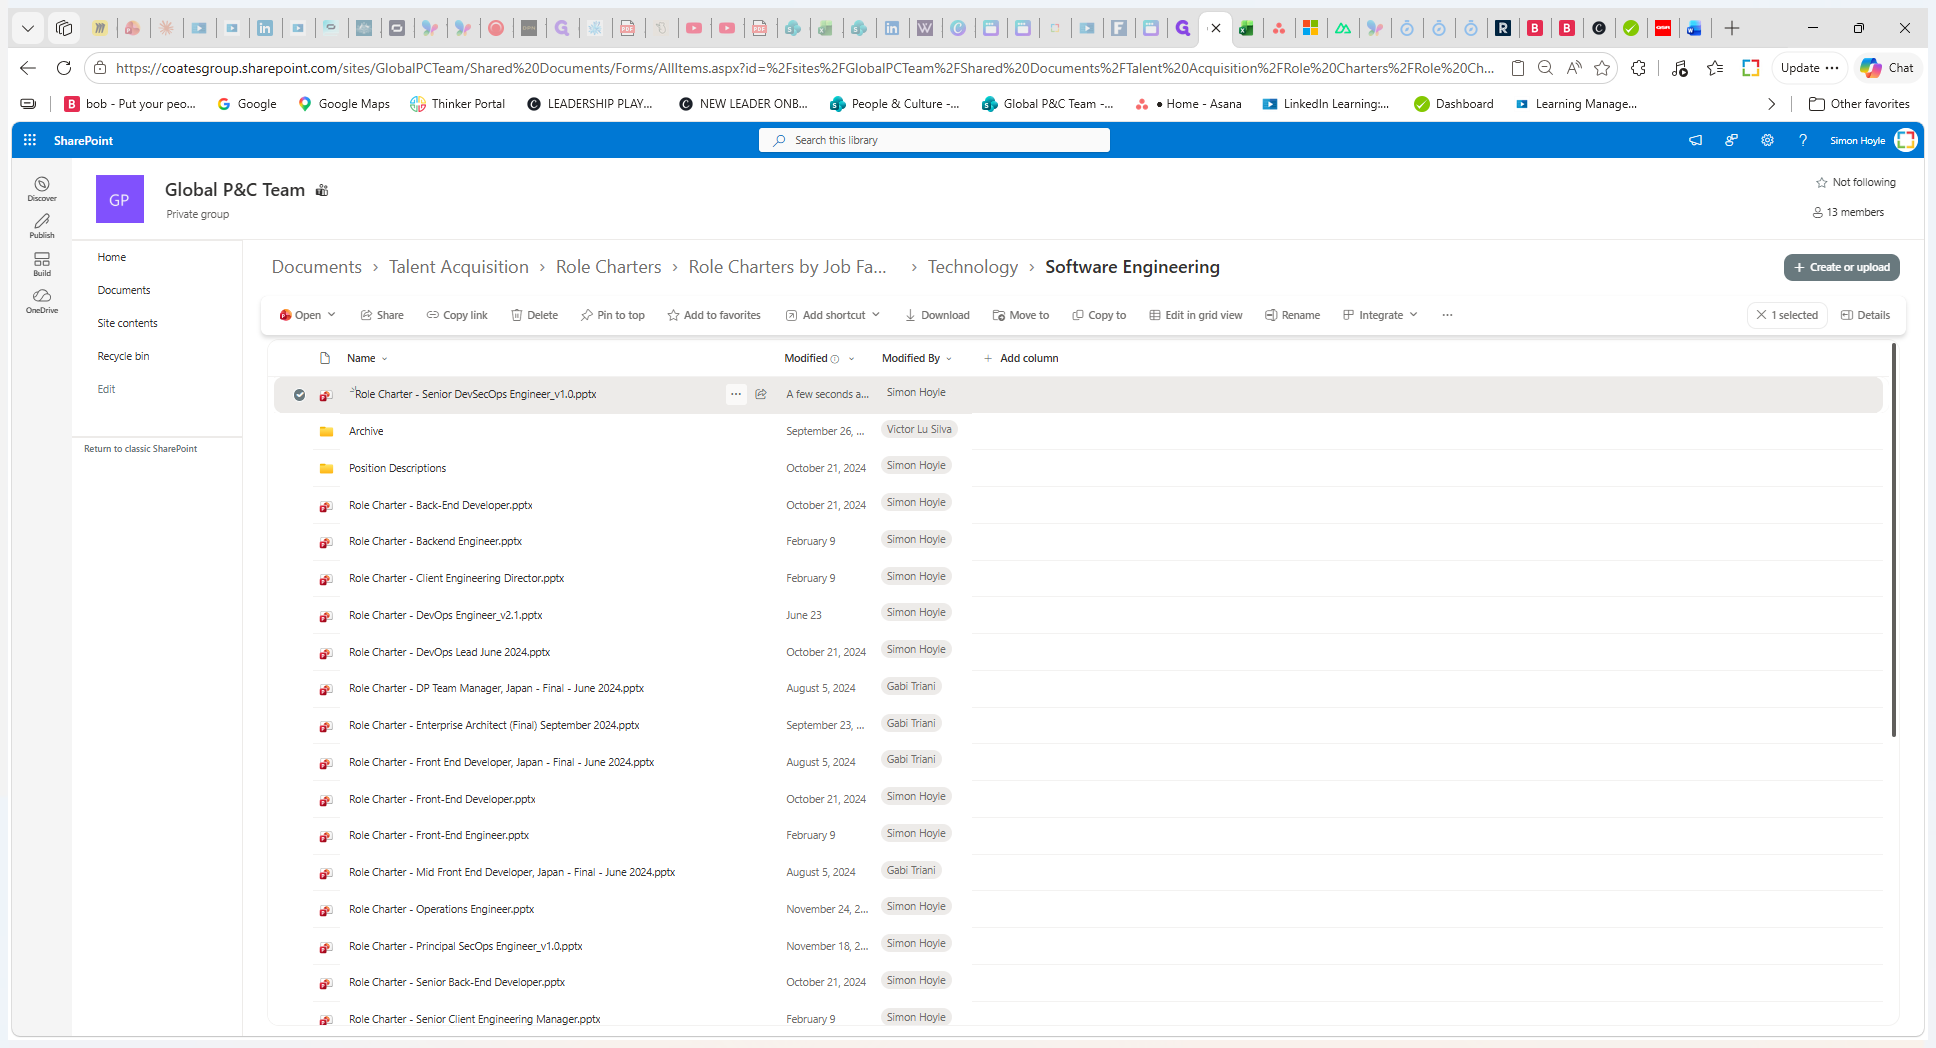Open the Publish icon in left rail
Screen dimensions: 1936x1048
pyautogui.click(x=42, y=226)
